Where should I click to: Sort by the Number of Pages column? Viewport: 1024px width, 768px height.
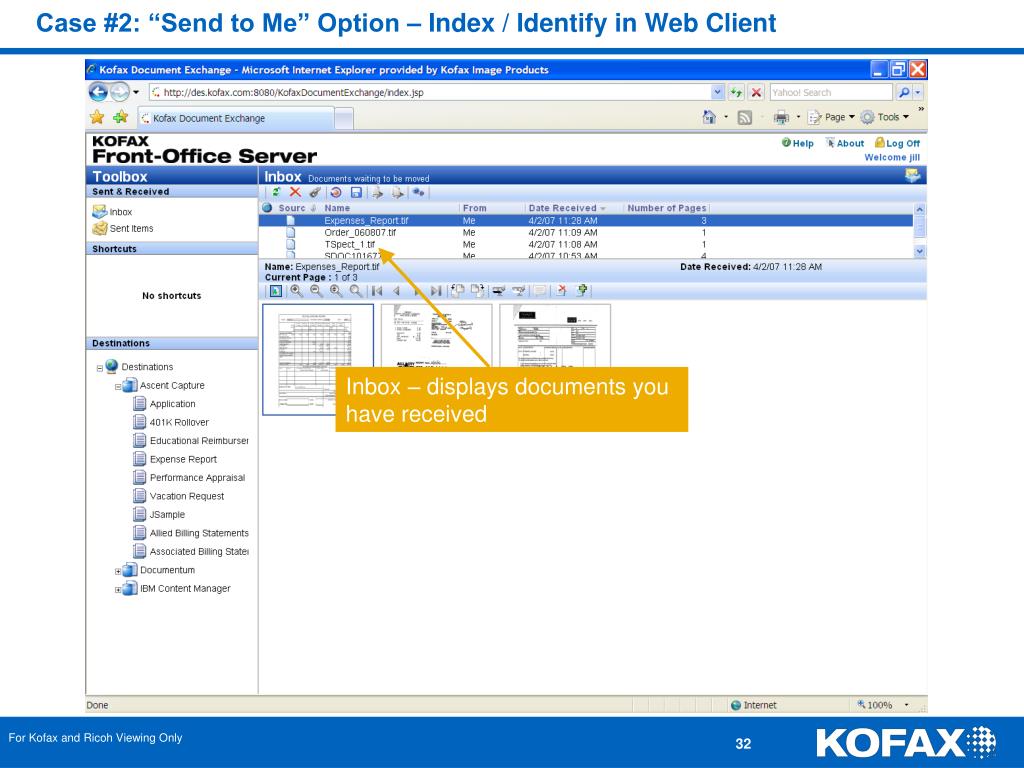point(667,208)
